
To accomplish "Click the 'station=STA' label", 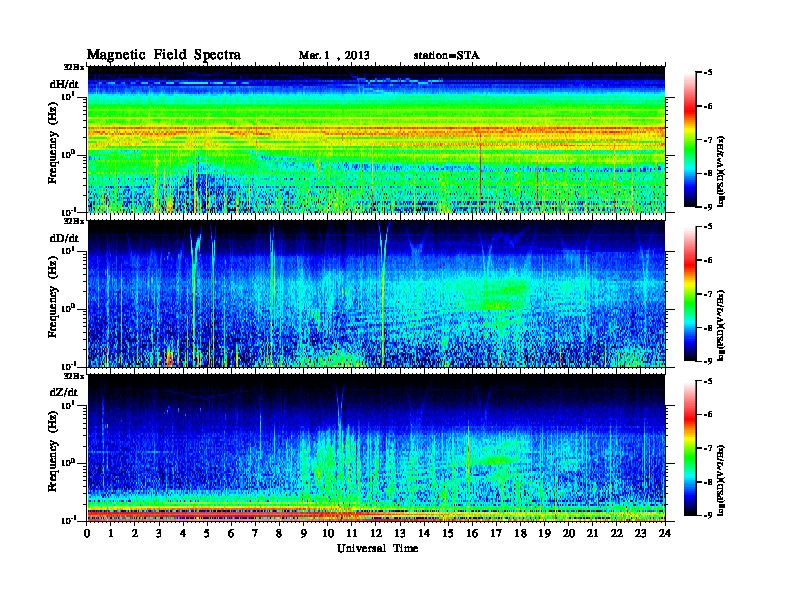I will (446, 55).
